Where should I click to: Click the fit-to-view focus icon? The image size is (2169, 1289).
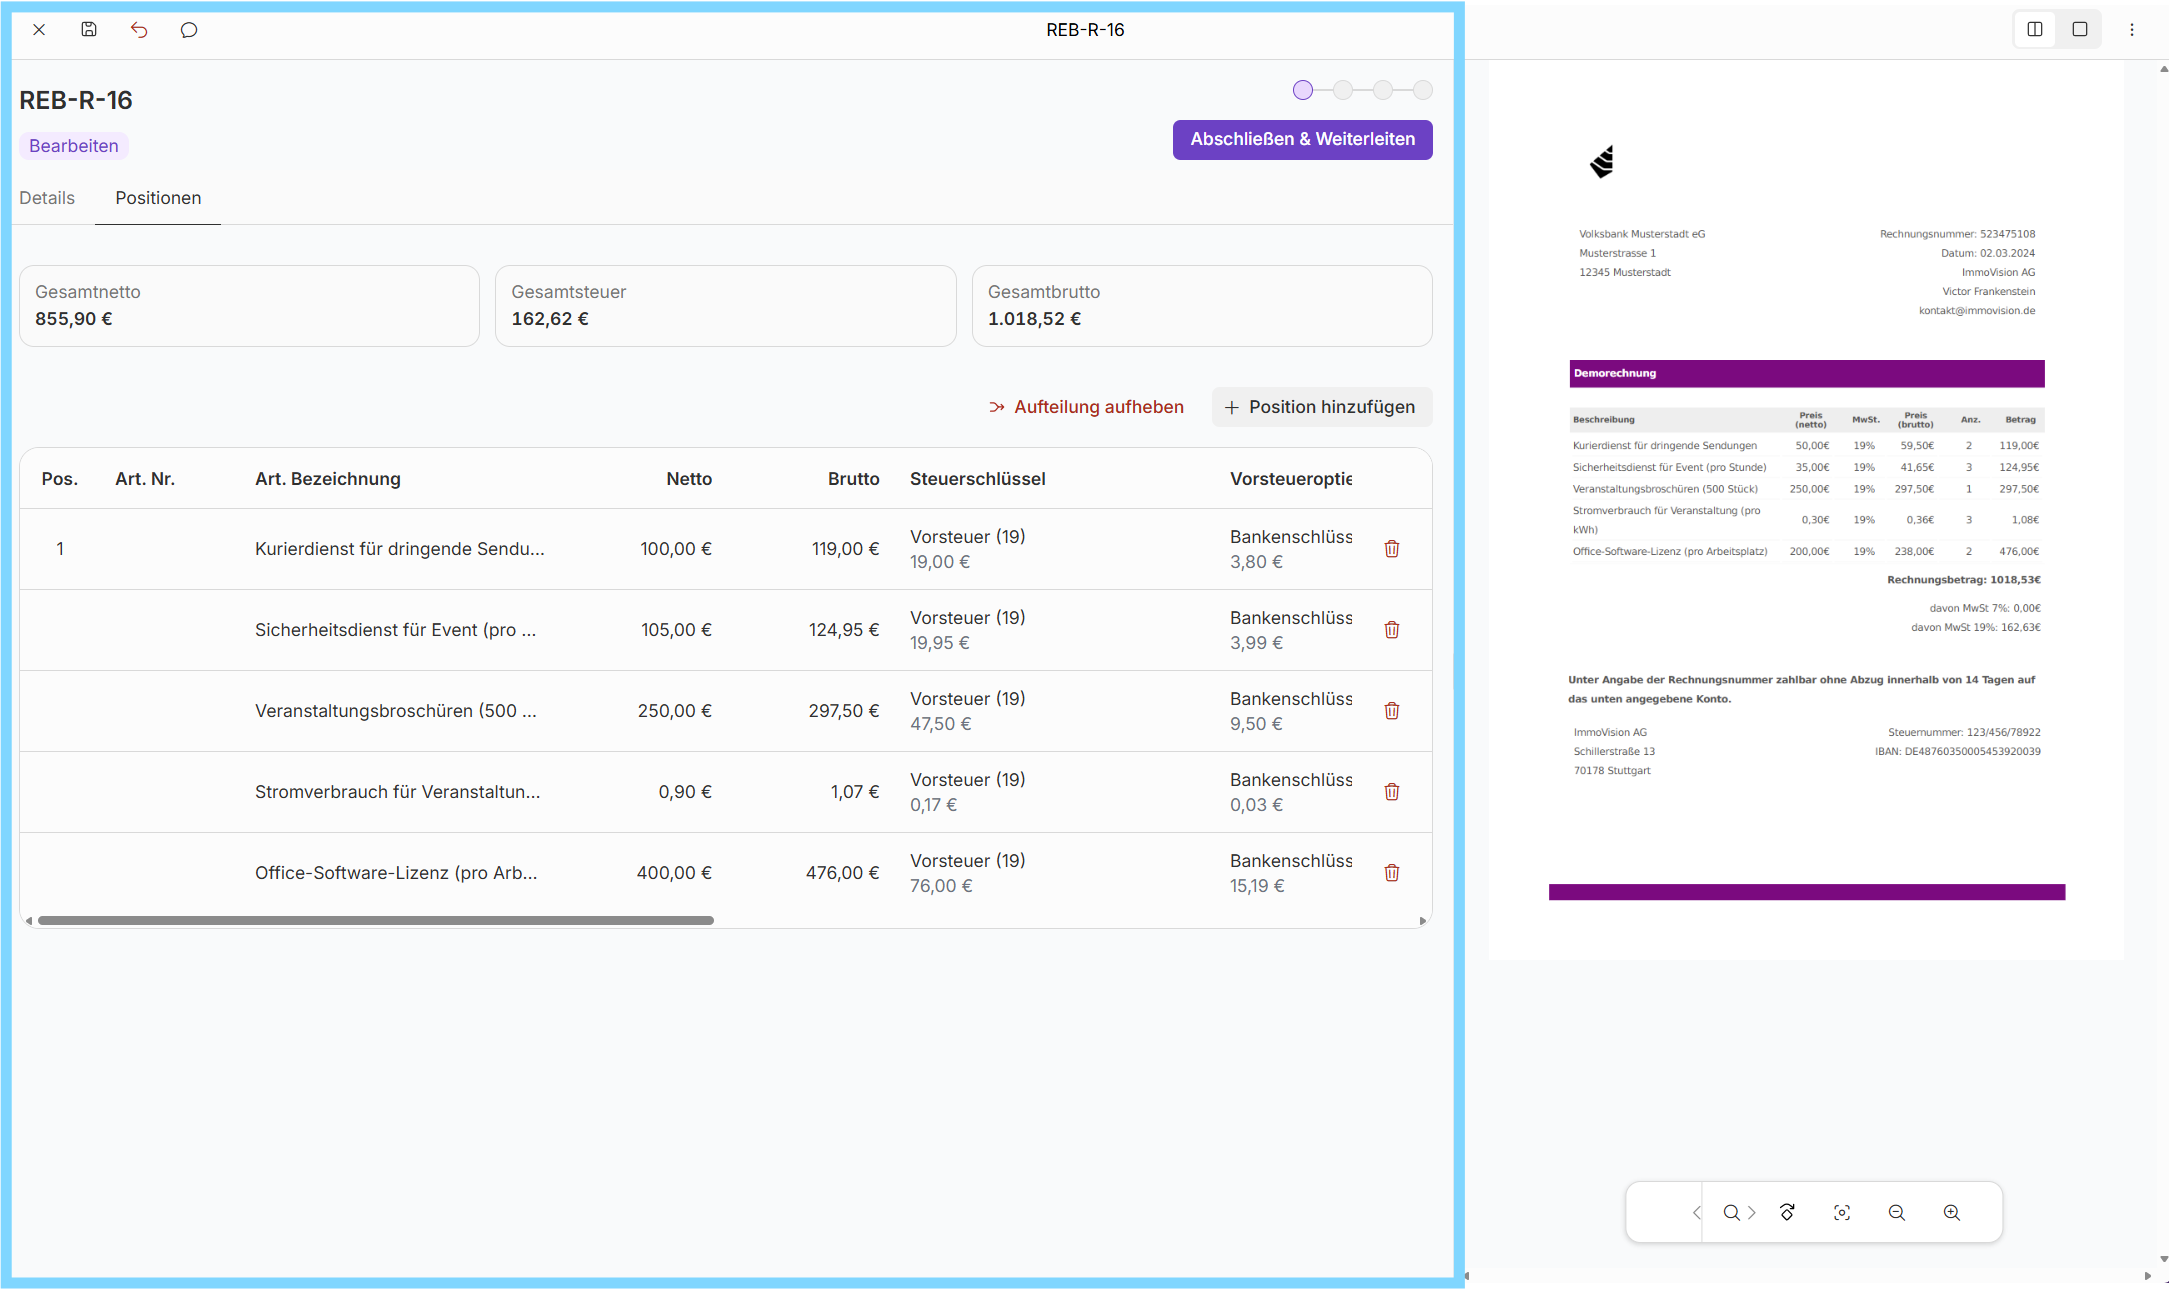1842,1212
